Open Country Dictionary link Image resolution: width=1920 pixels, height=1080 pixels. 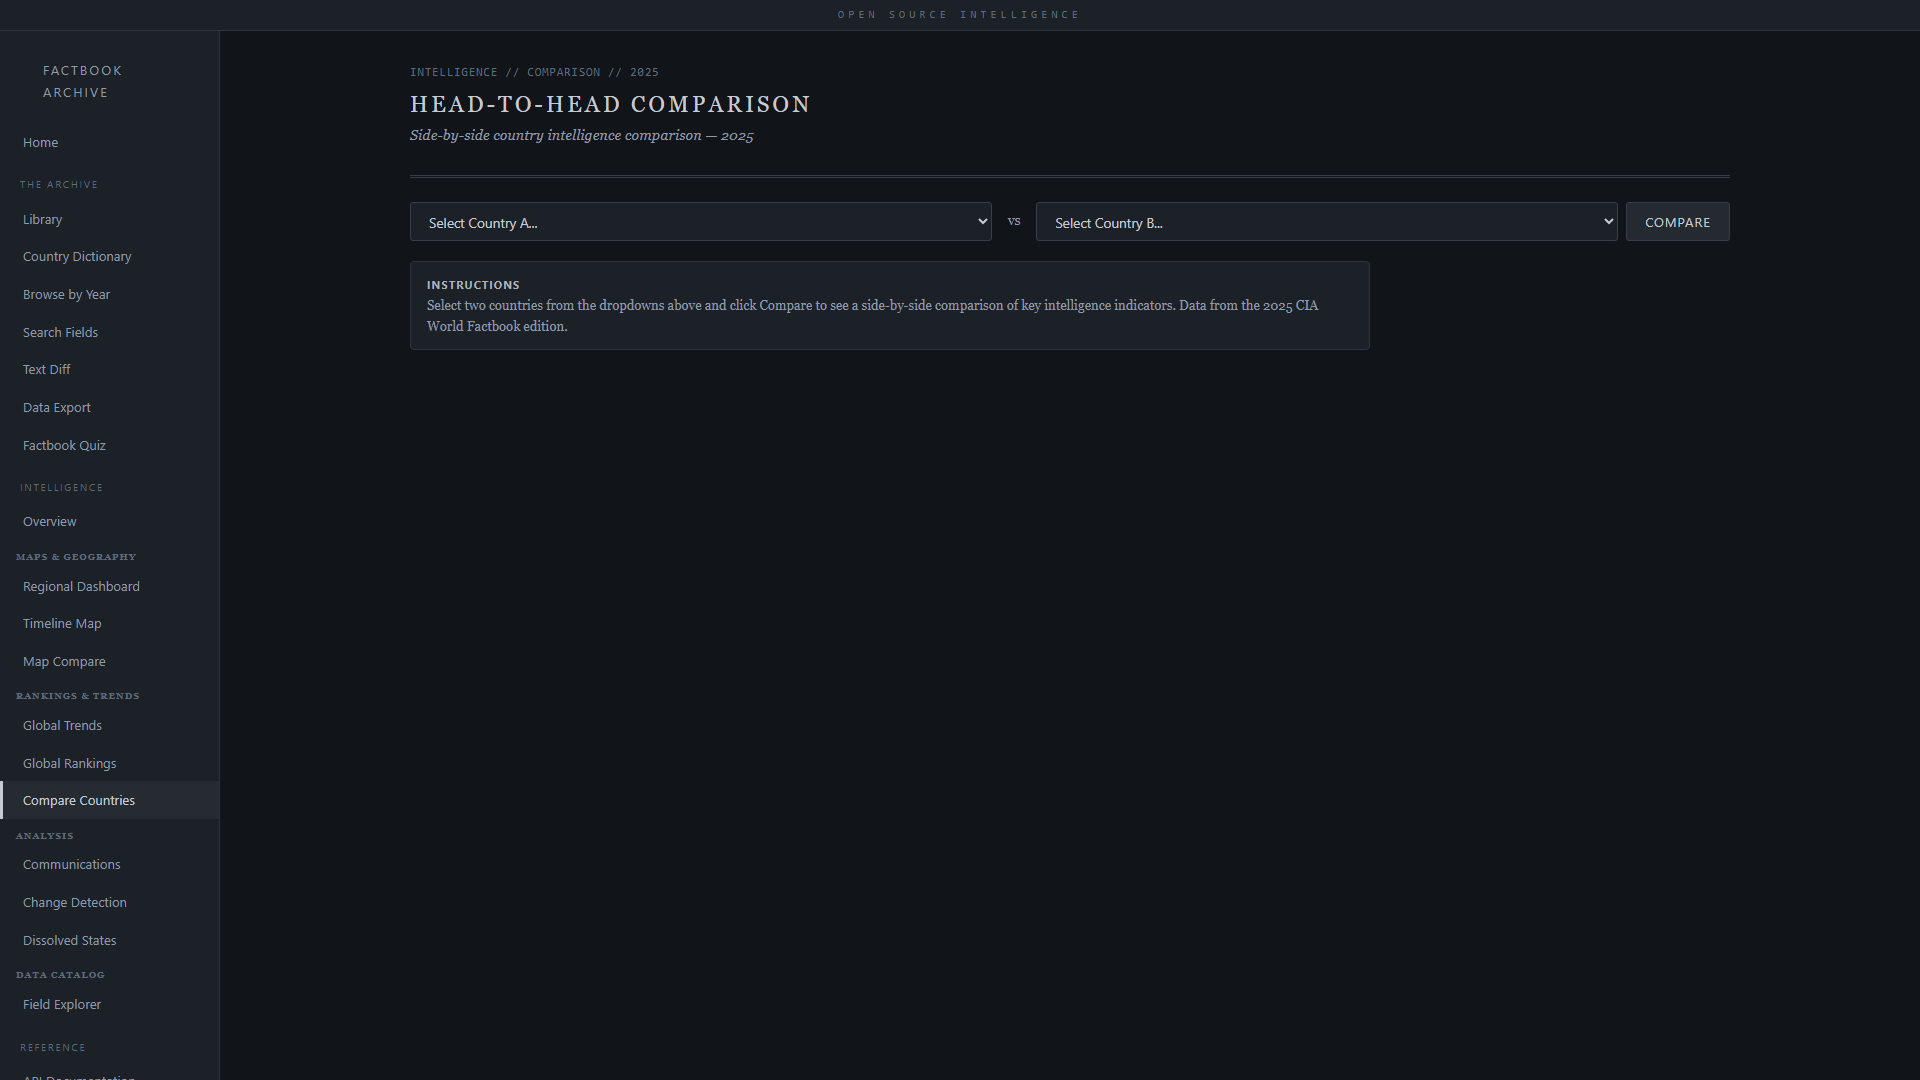tap(77, 257)
